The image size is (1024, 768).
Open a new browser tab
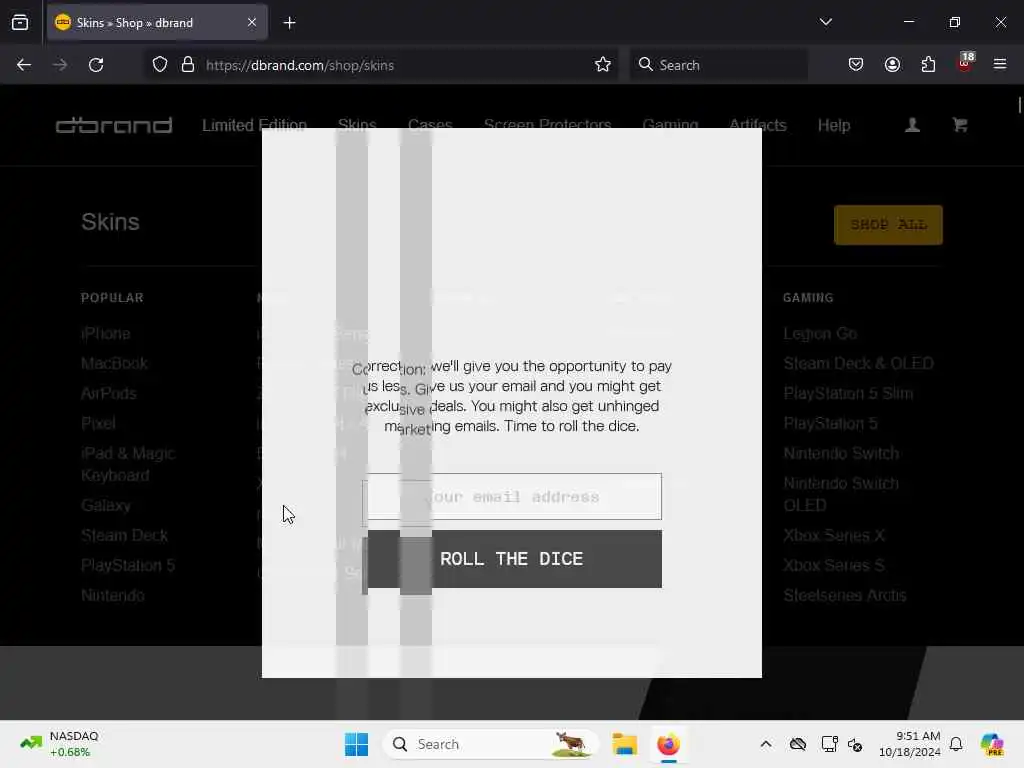(x=289, y=23)
